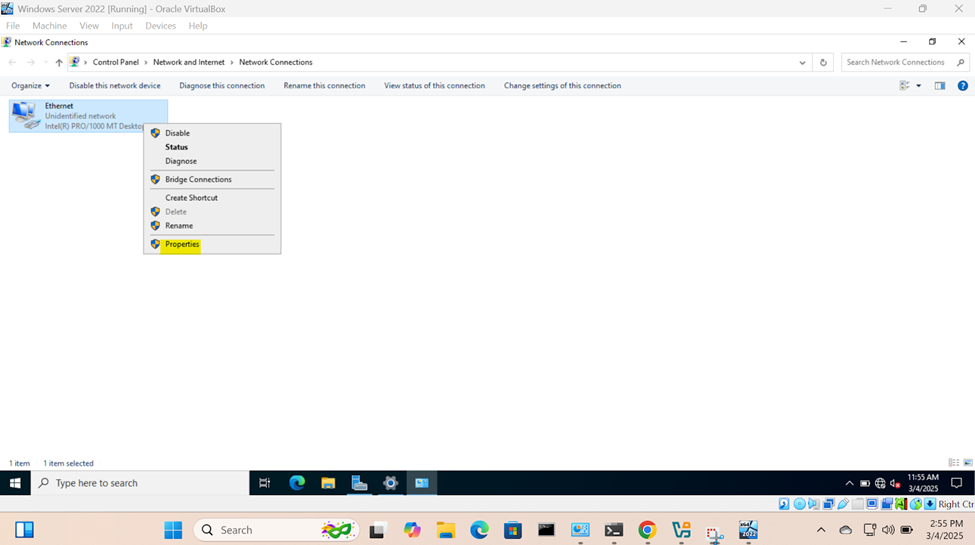This screenshot has width=975, height=545.
Task: Open Task View in guest taskbar
Action: [264, 483]
